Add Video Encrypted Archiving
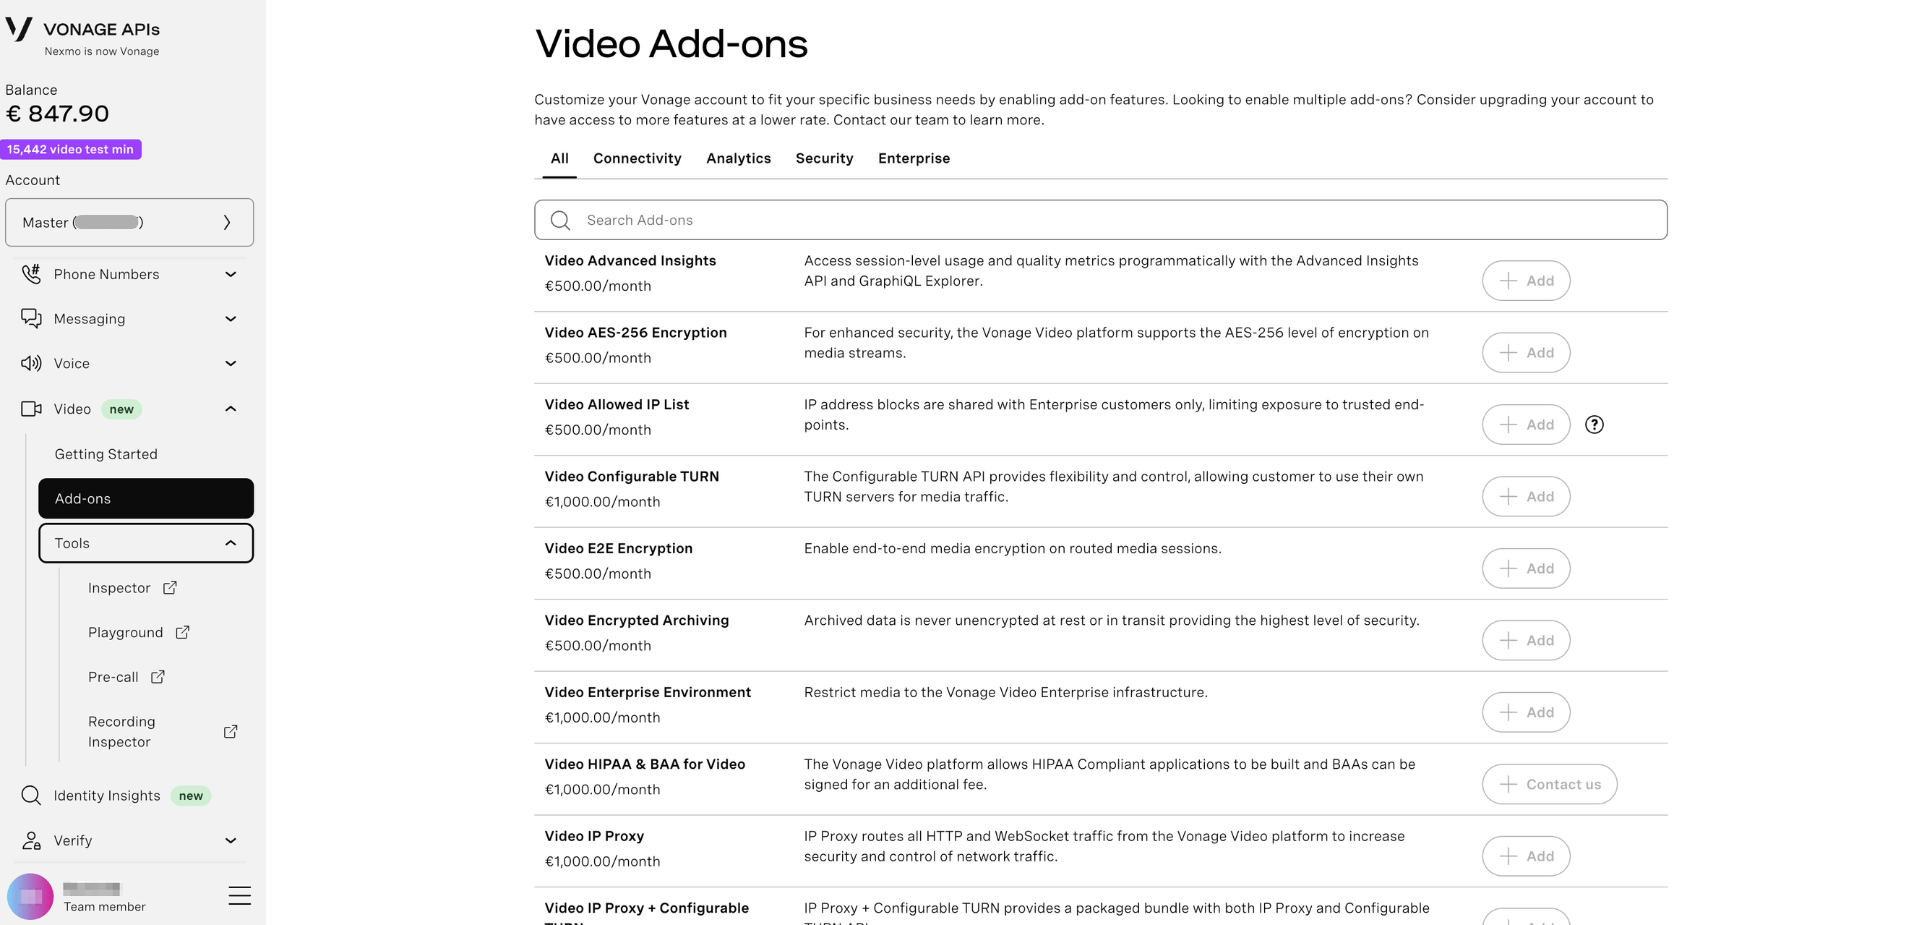The width and height of the screenshot is (1917, 925). pos(1525,640)
